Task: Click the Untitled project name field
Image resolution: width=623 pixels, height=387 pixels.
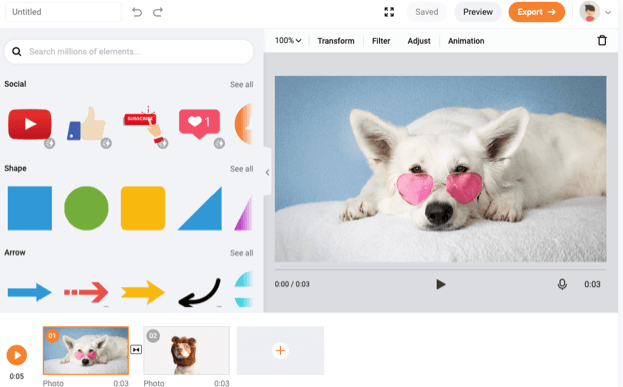Action: (x=63, y=12)
